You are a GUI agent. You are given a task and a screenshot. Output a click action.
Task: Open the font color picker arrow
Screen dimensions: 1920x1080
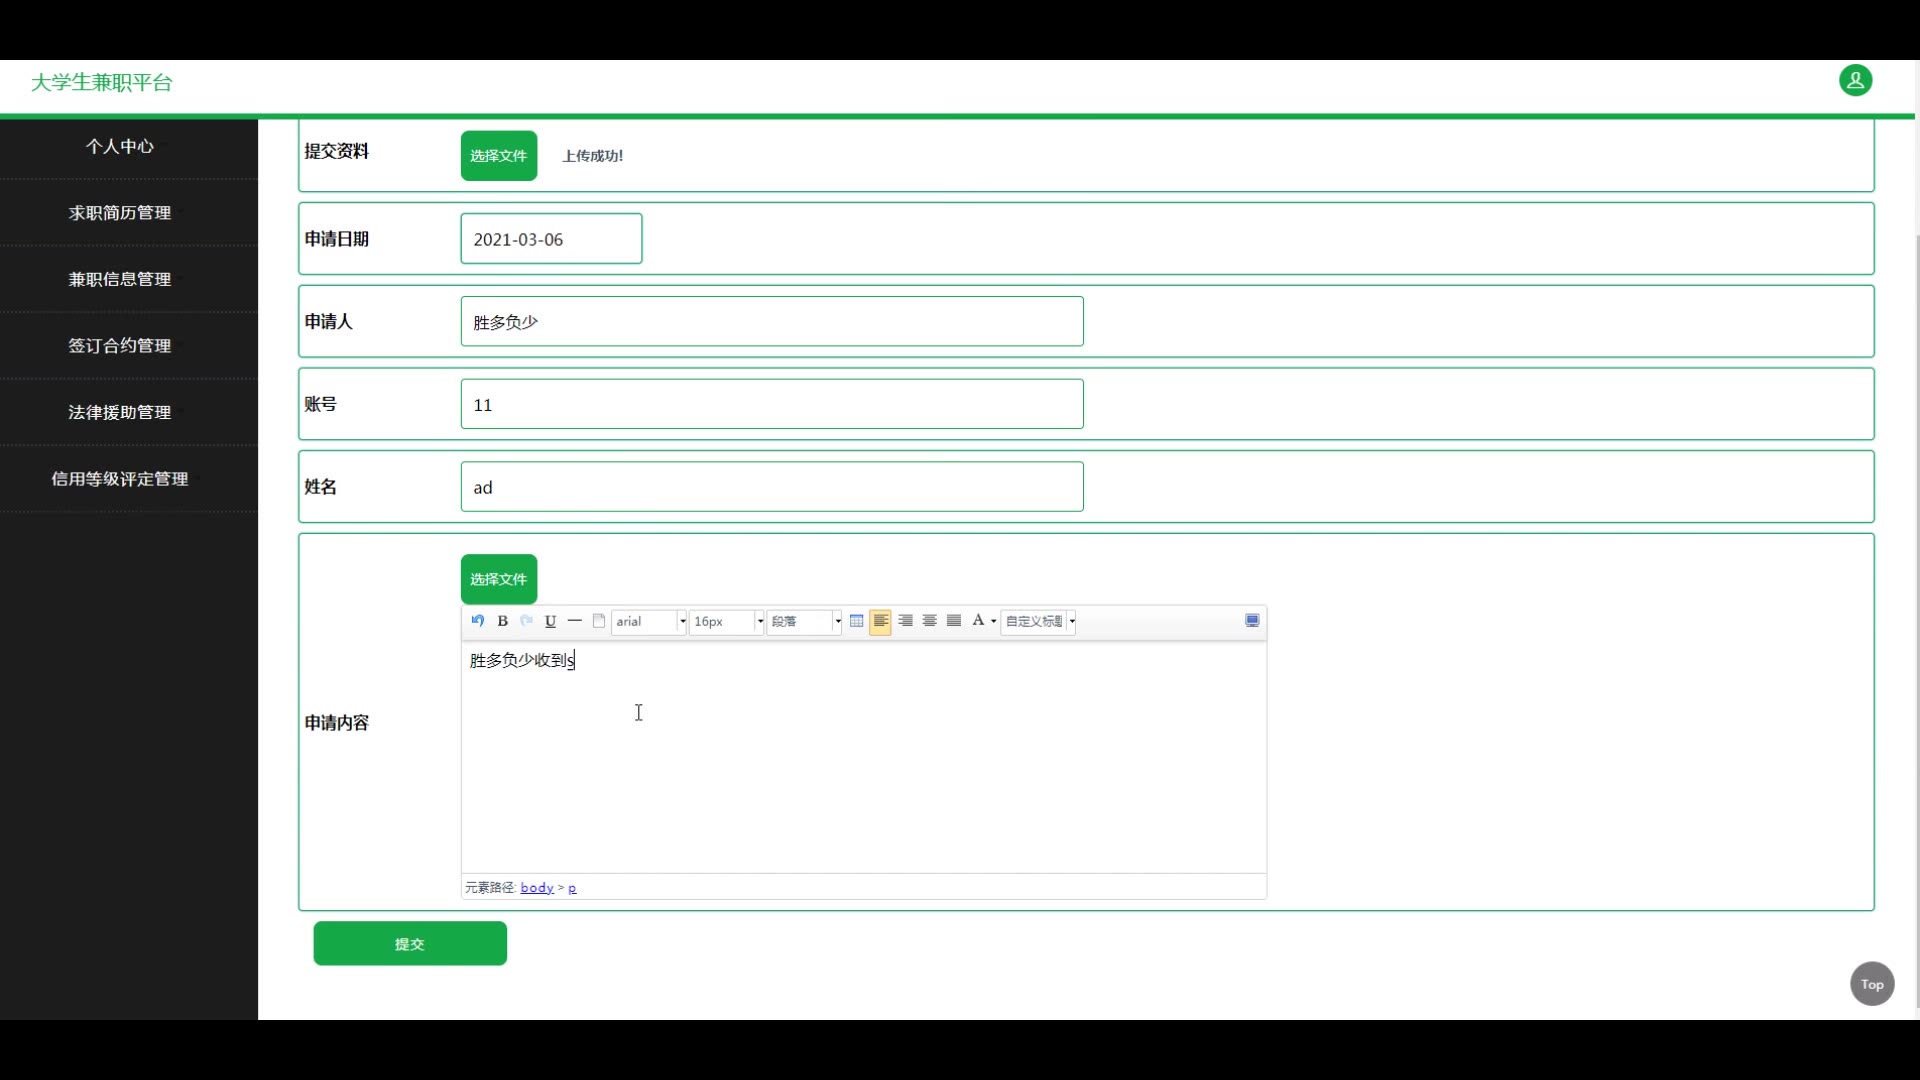coord(993,622)
